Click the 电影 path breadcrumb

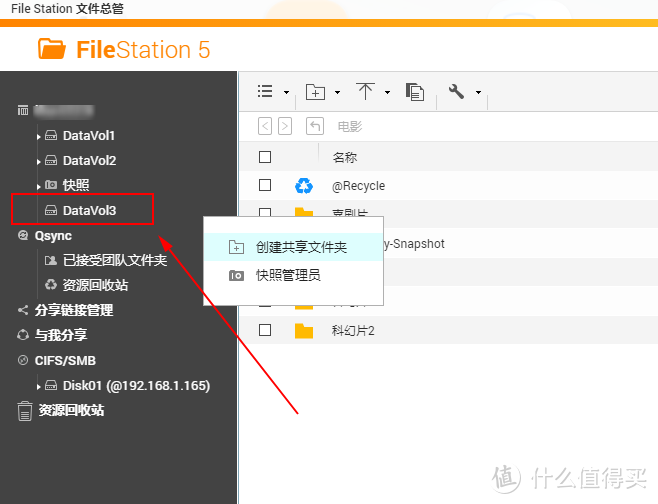point(350,126)
